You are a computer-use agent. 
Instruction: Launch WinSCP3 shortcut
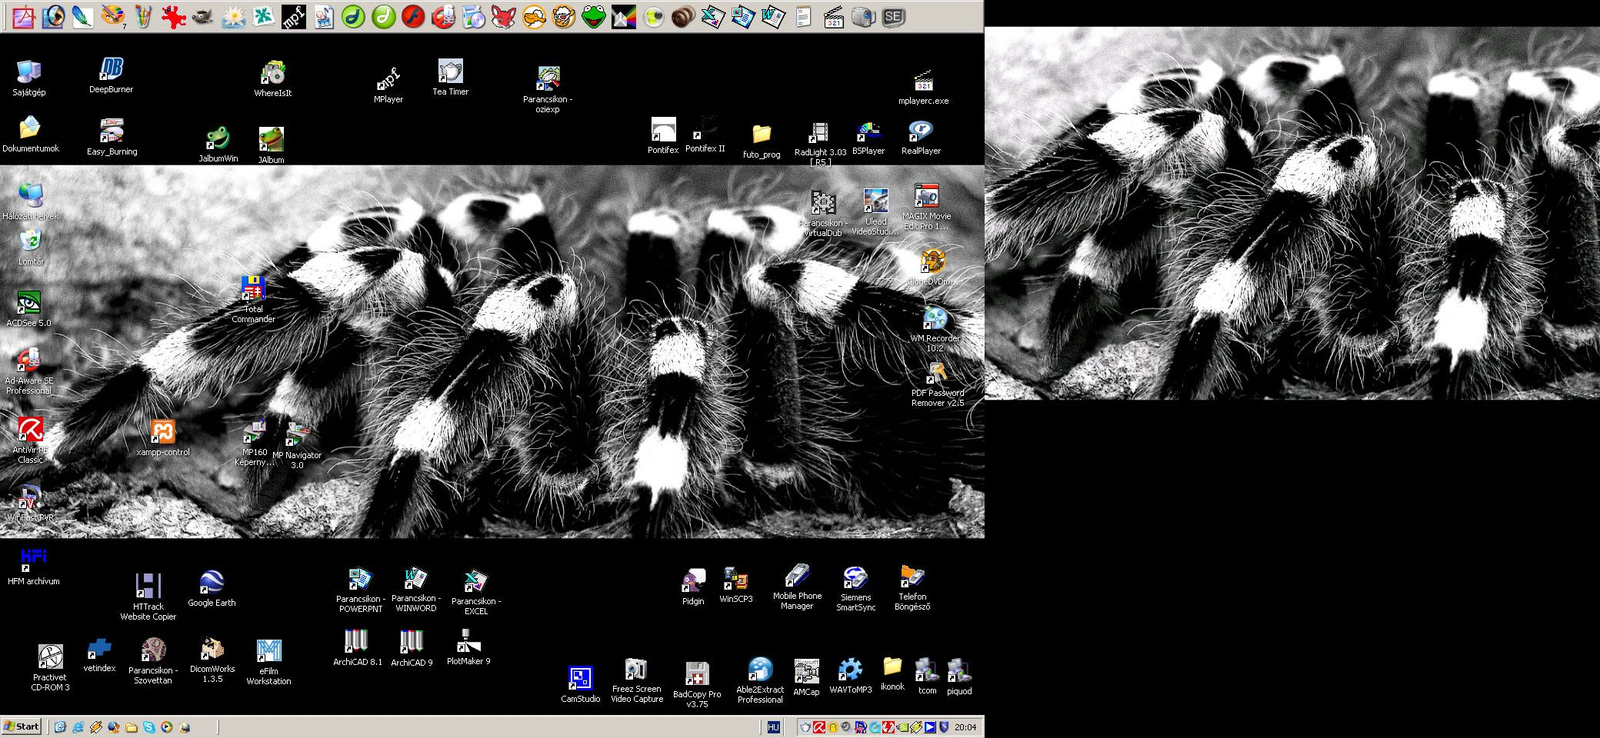tap(736, 585)
